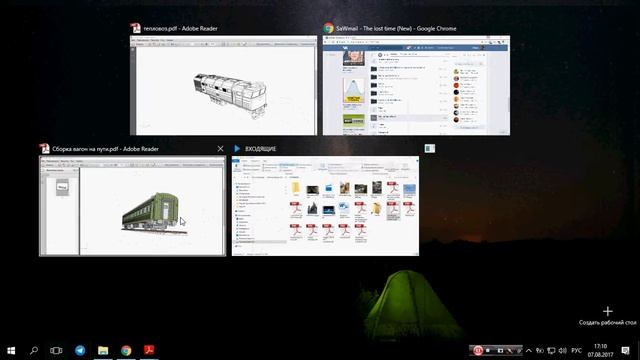Viewport: 640px width, 360px height.
Task: Open the ВХОДЯЩИЕ File Explorer window thumbnail
Action: pos(325,206)
